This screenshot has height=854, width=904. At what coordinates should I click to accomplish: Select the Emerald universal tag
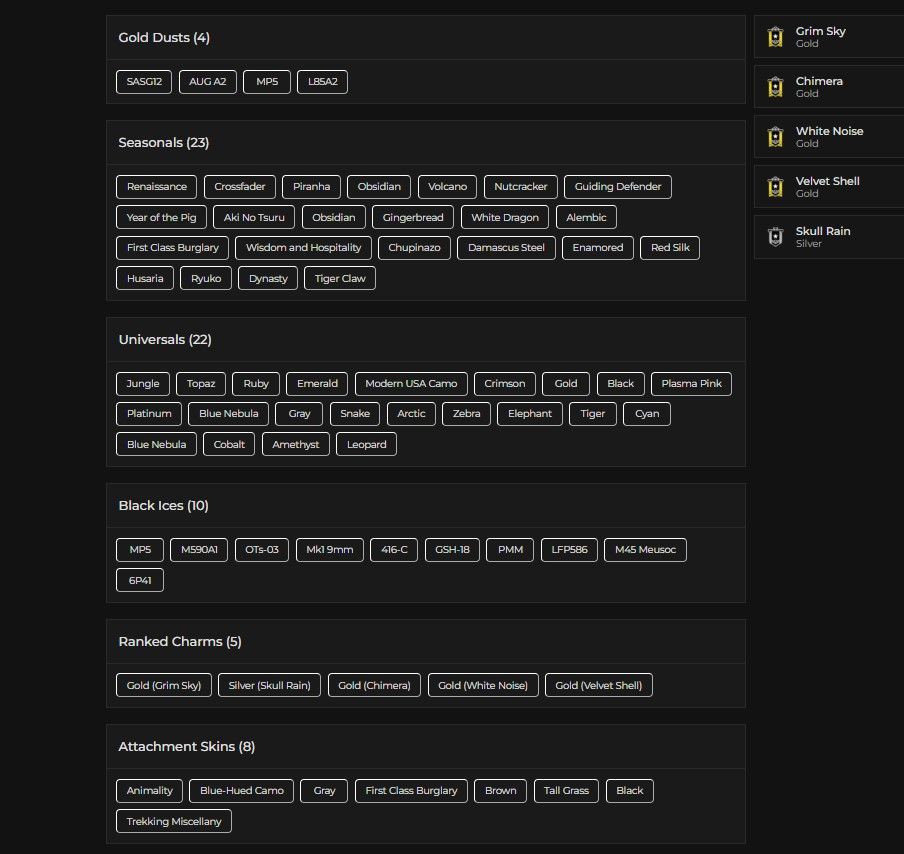[317, 384]
